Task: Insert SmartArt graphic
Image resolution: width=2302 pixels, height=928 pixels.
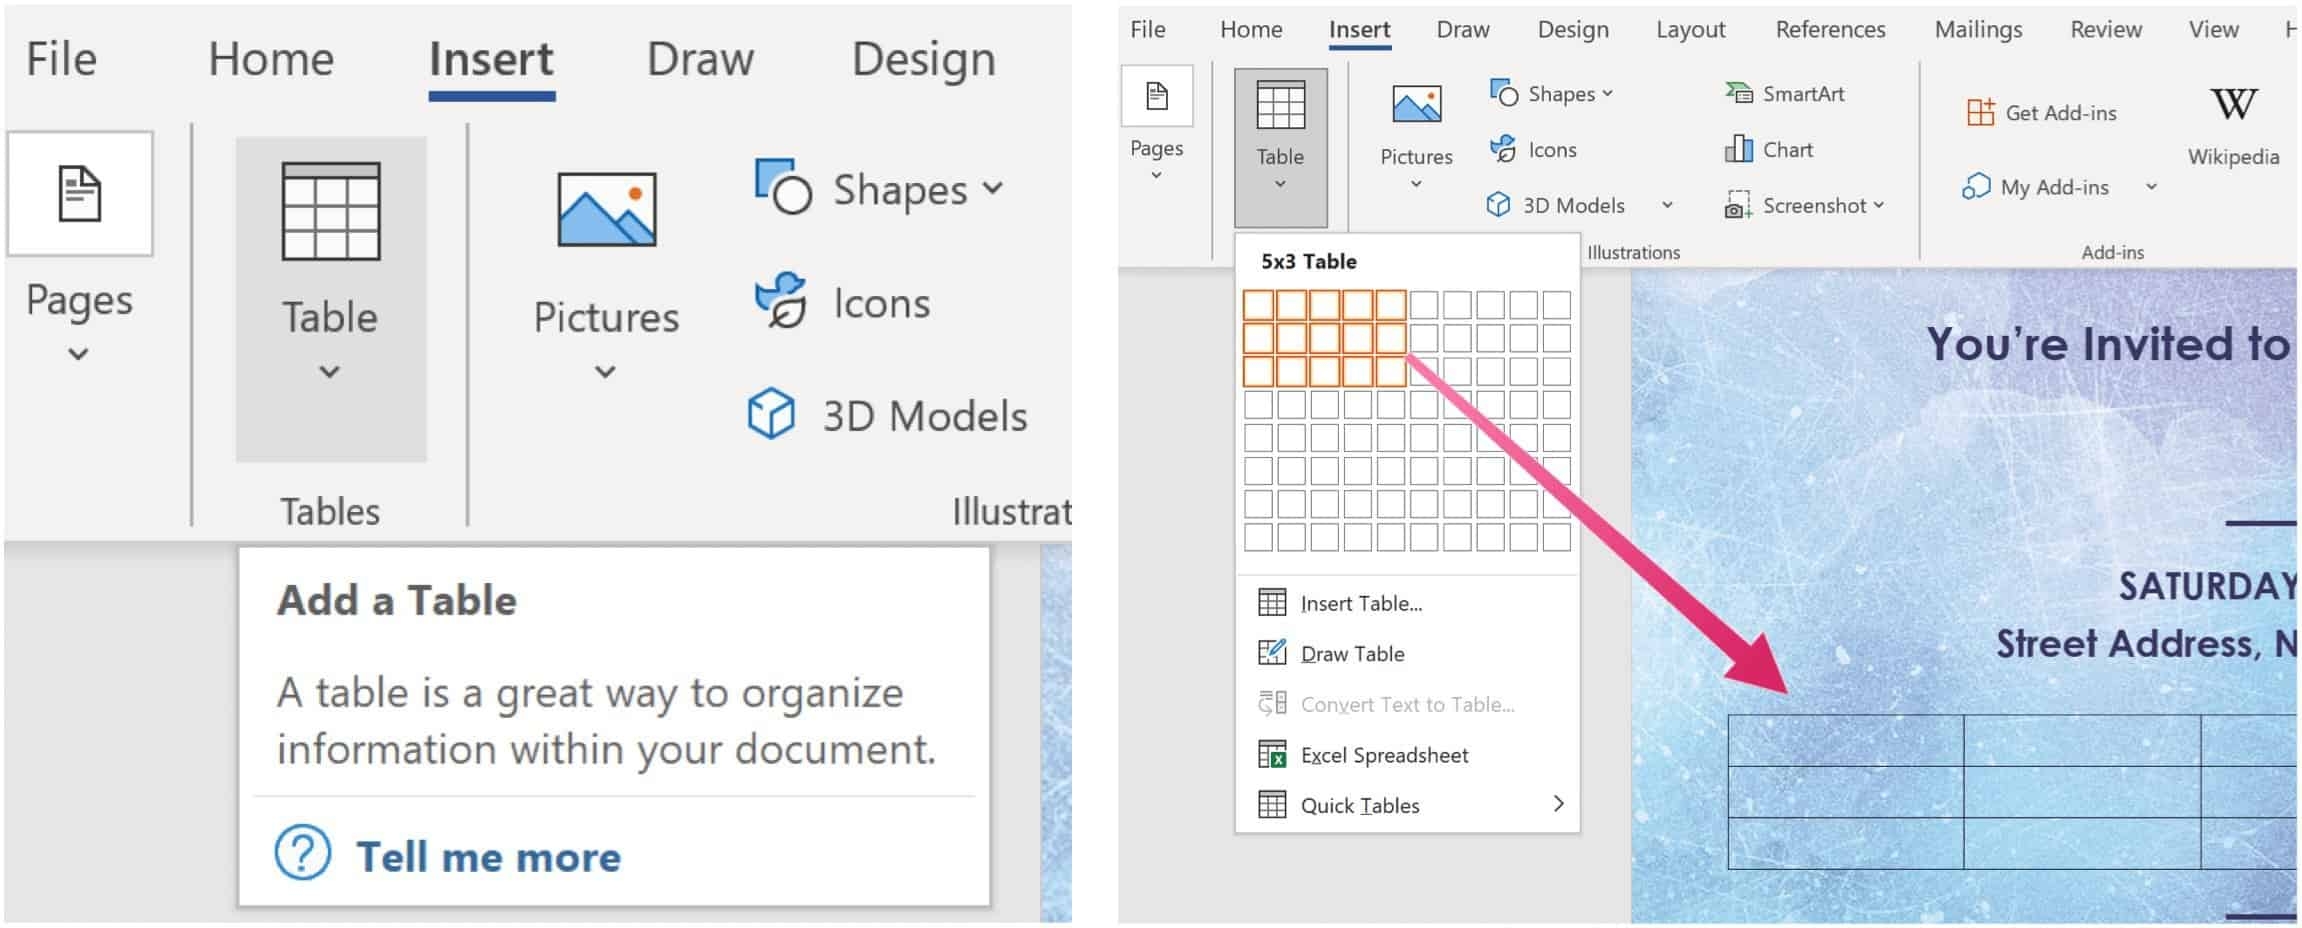Action: (x=1784, y=94)
